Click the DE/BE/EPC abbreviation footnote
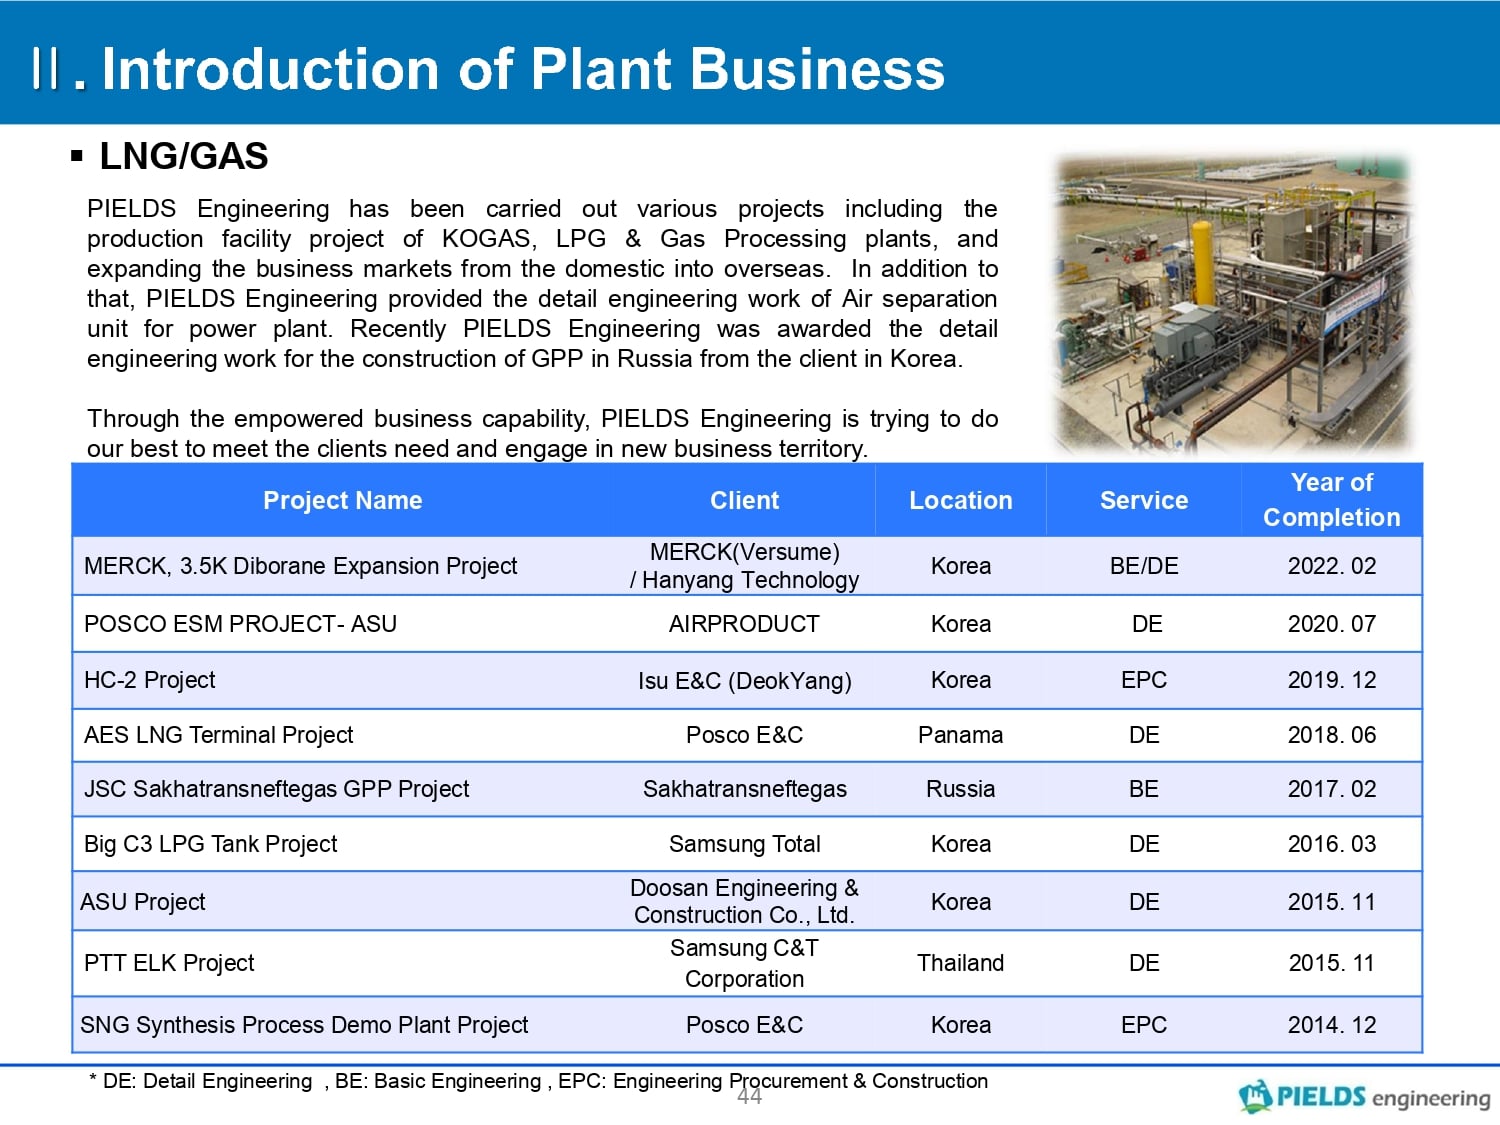This screenshot has height=1125, width=1500. [538, 1081]
